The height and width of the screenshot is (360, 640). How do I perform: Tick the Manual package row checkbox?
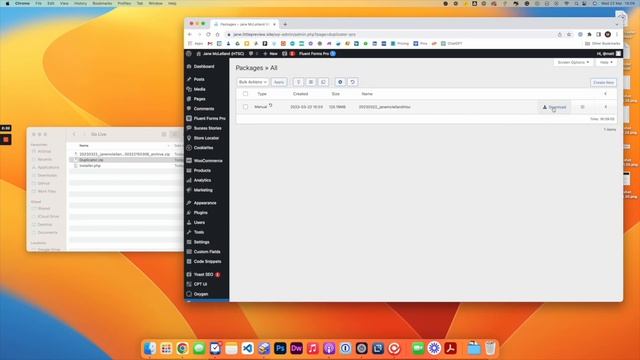[245, 107]
